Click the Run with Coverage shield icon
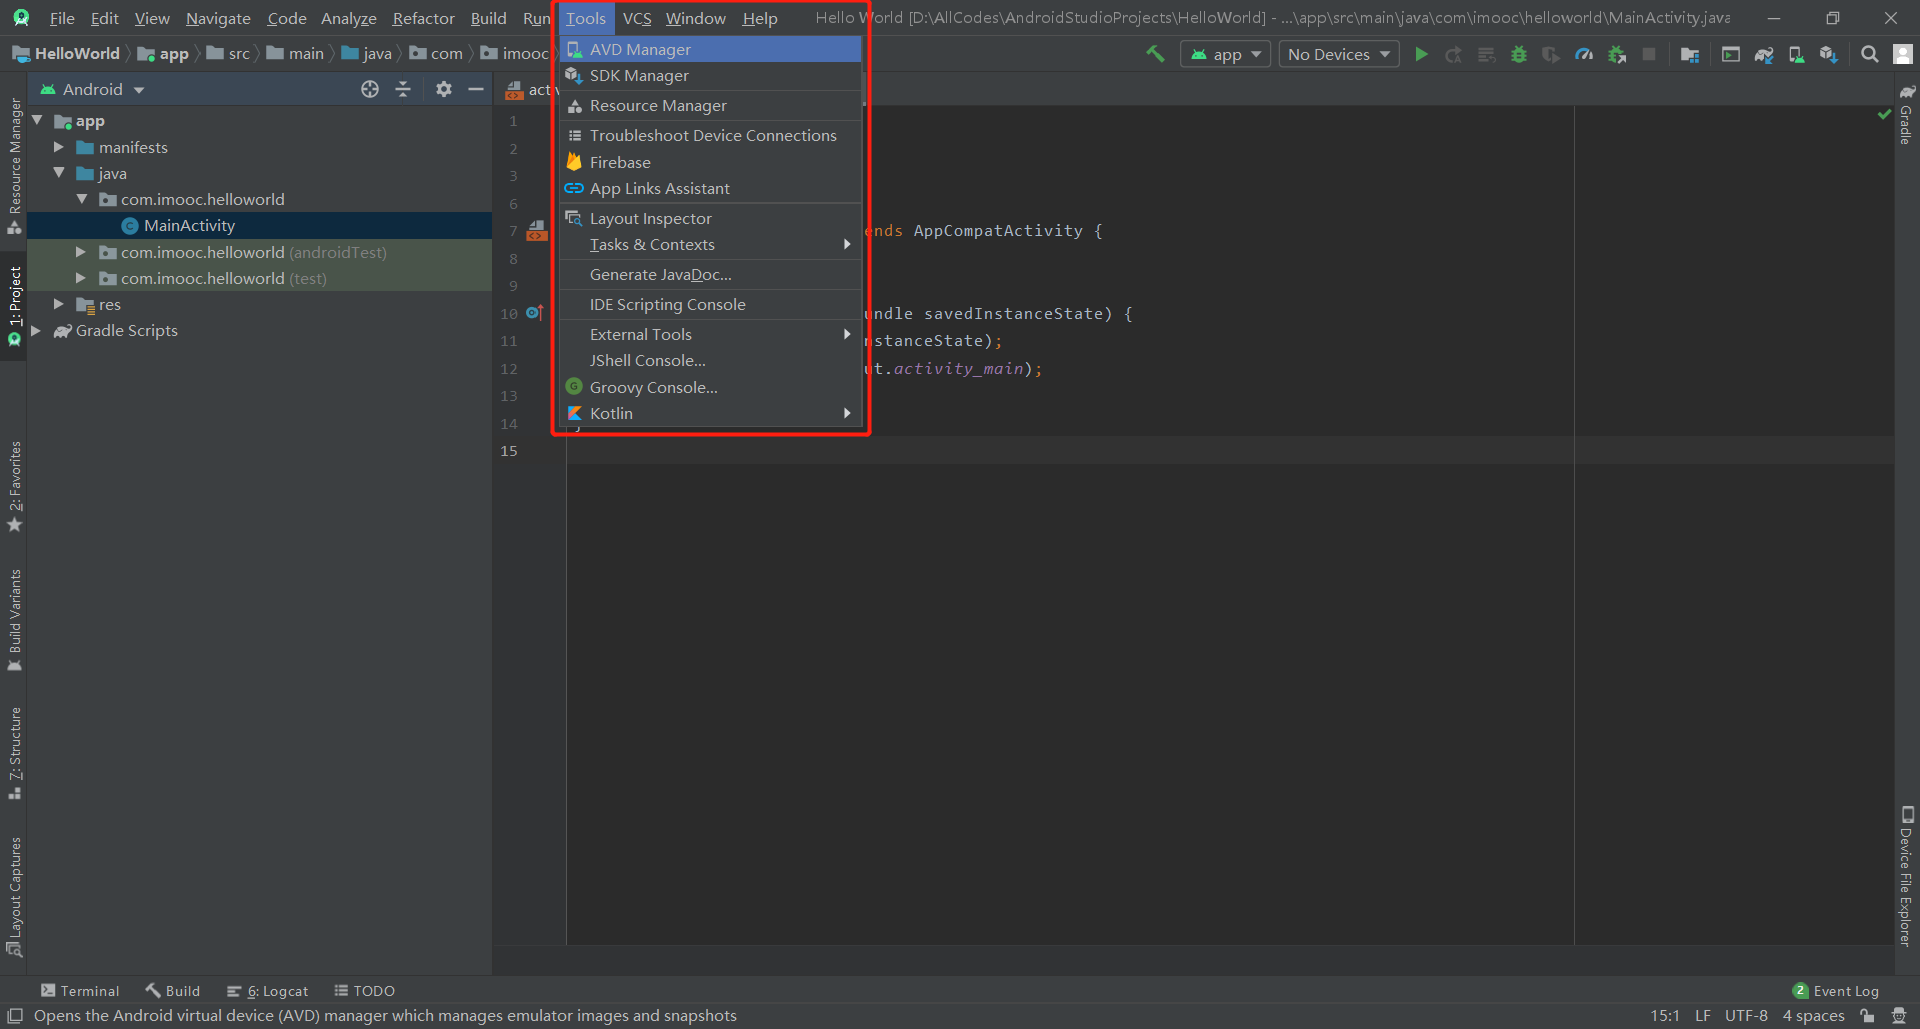The image size is (1920, 1029). (1551, 54)
